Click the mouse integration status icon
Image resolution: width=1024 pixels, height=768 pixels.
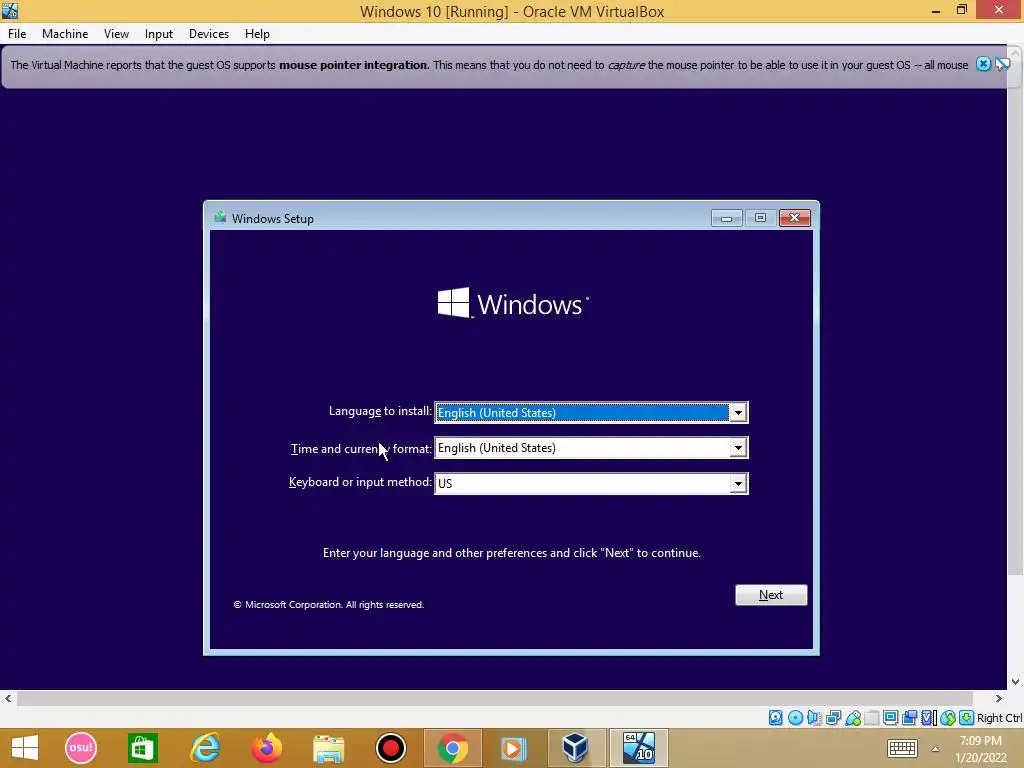(x=948, y=718)
